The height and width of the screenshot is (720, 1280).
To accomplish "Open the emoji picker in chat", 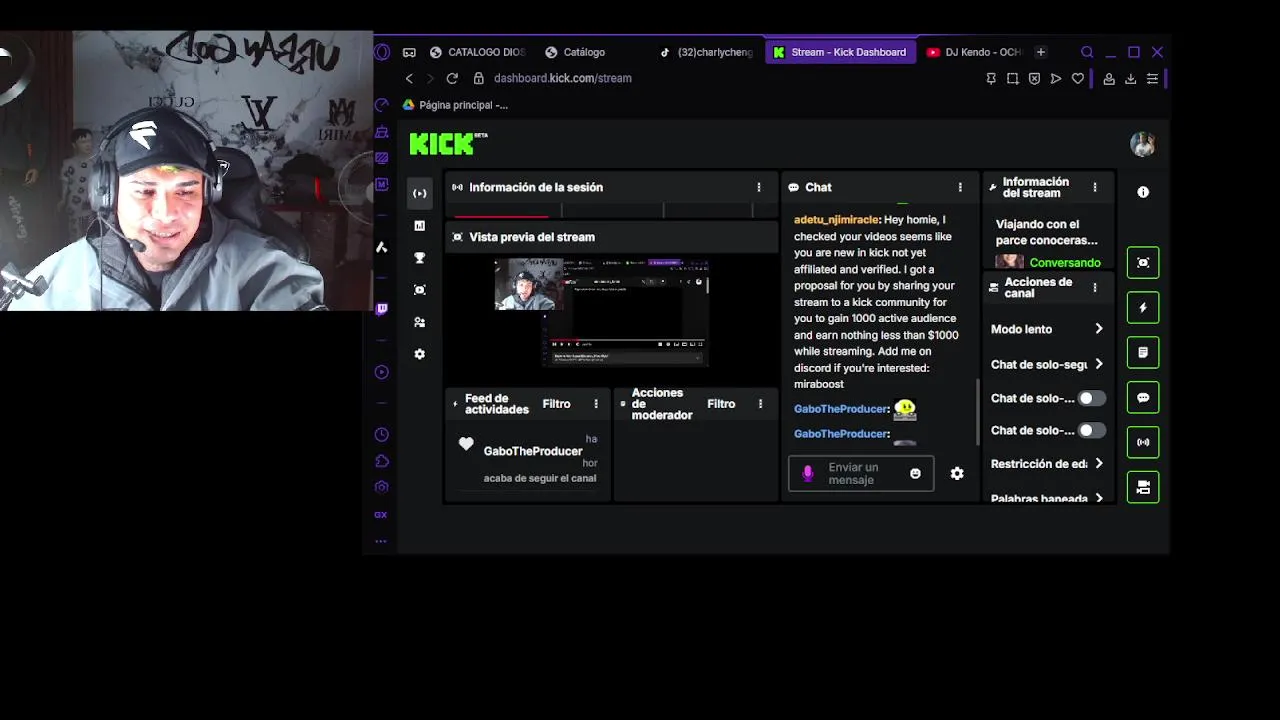I will click(x=915, y=474).
